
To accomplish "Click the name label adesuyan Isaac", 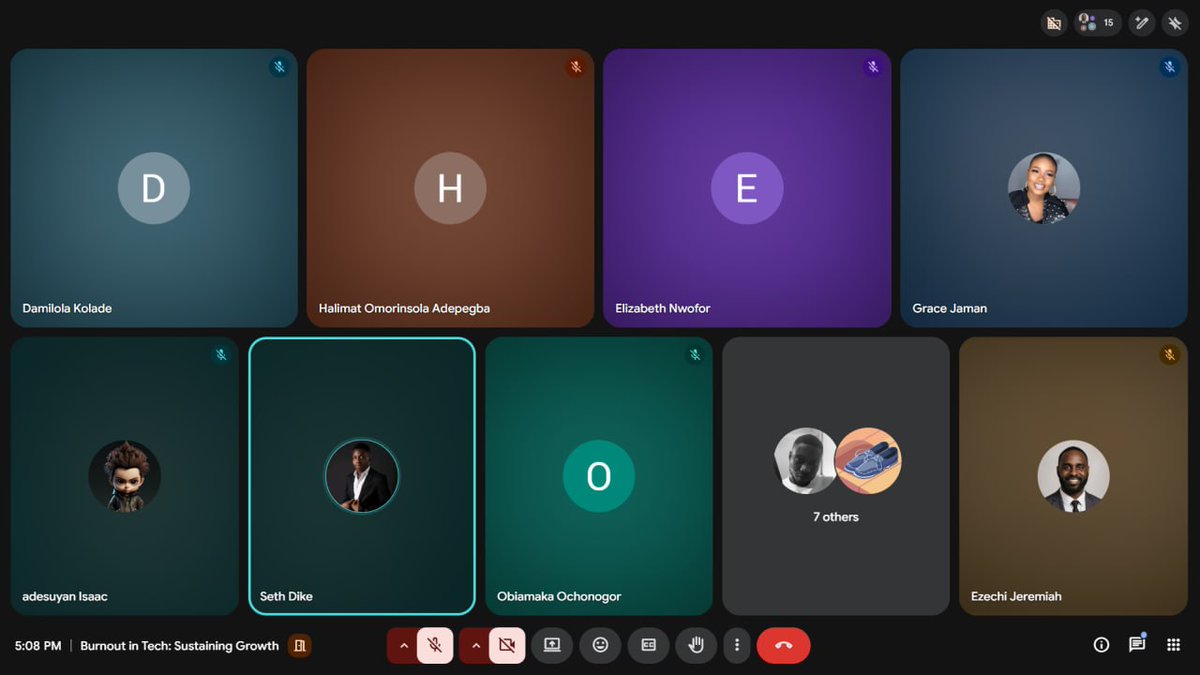I will pyautogui.click(x=65, y=596).
